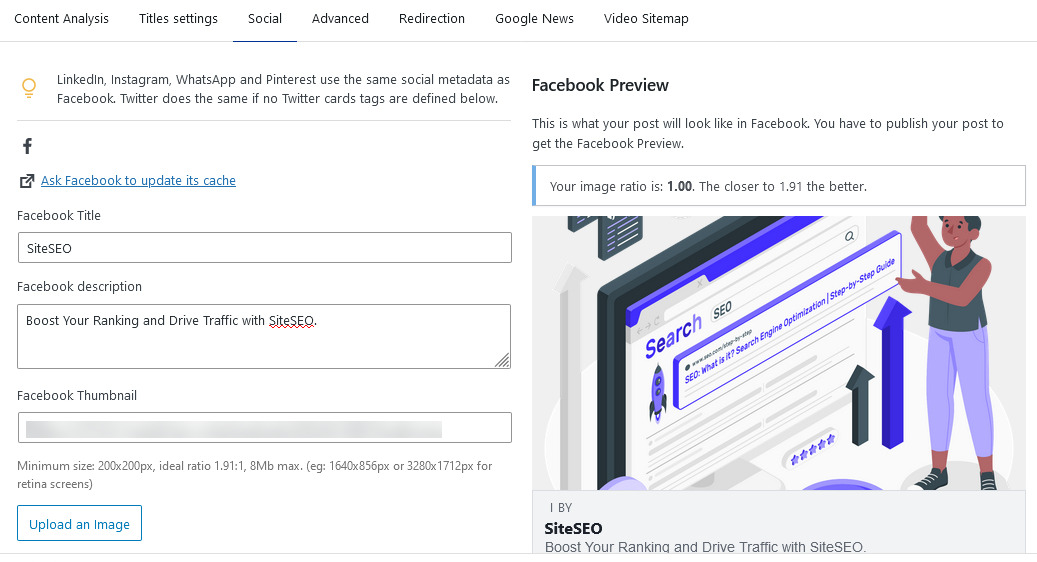Grab the description textarea resize handle

[503, 360]
